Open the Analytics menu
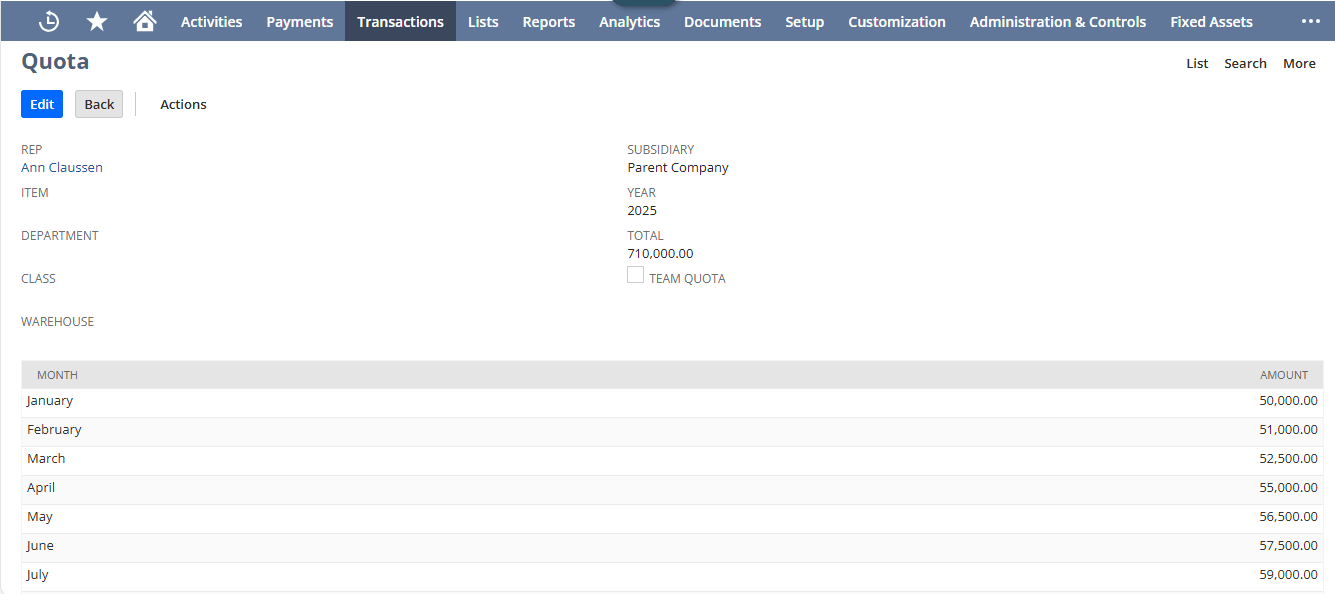 click(x=629, y=21)
